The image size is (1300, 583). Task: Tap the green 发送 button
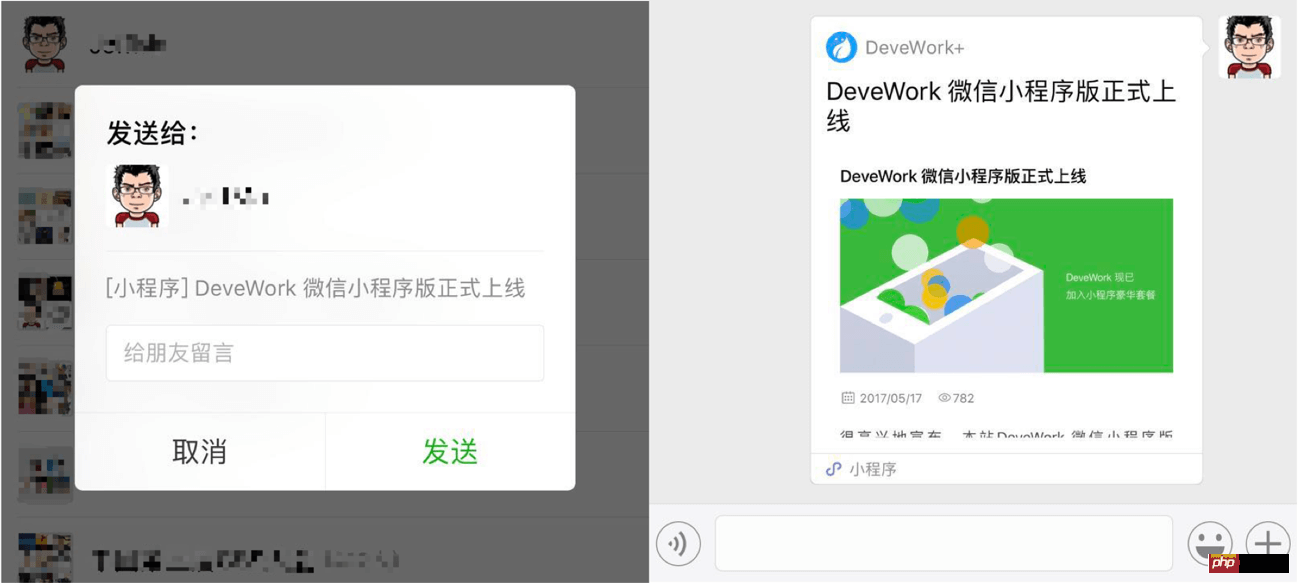click(450, 452)
